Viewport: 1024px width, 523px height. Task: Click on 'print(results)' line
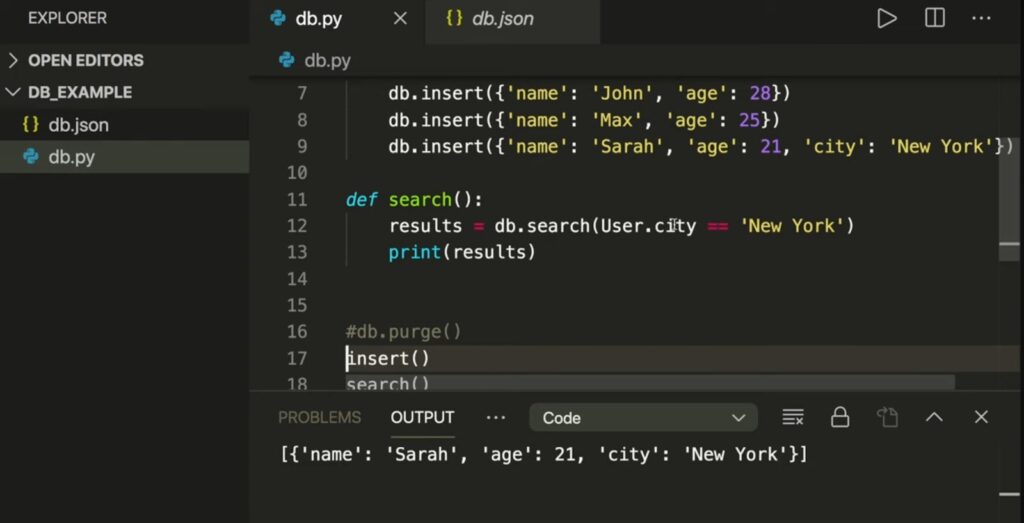pos(462,252)
